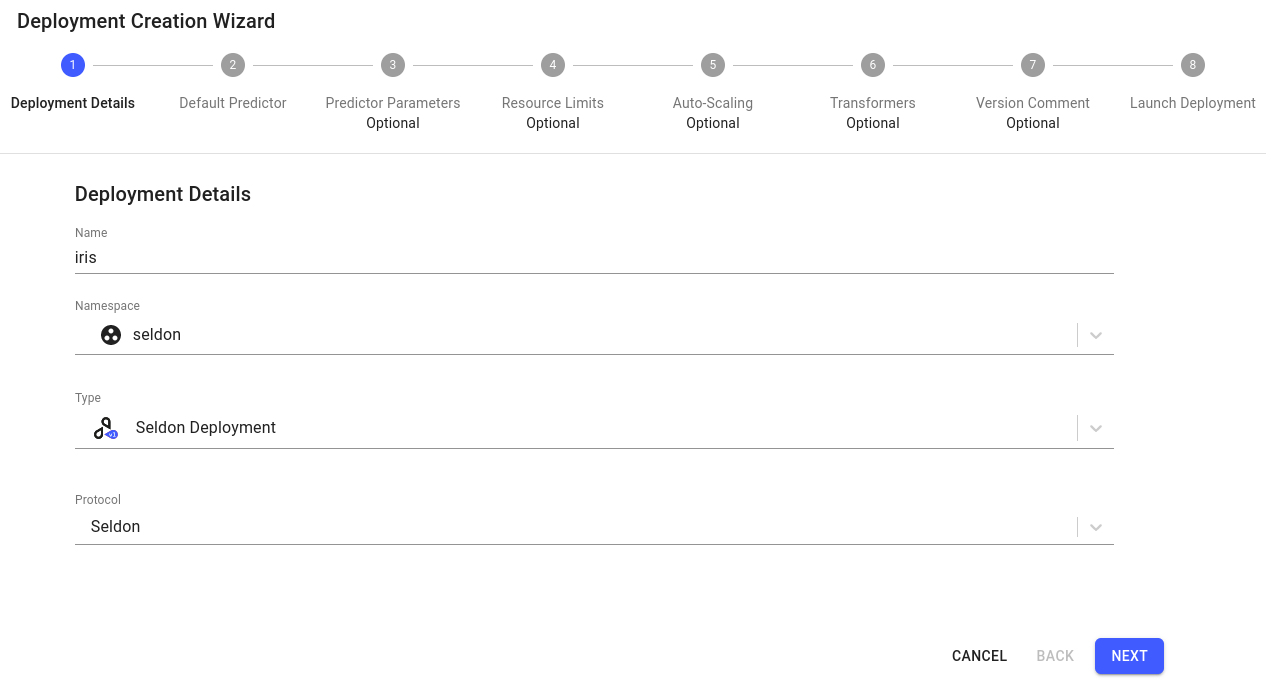Click the Name field containing iris
Viewport: 1266px width, 697px height.
point(594,257)
